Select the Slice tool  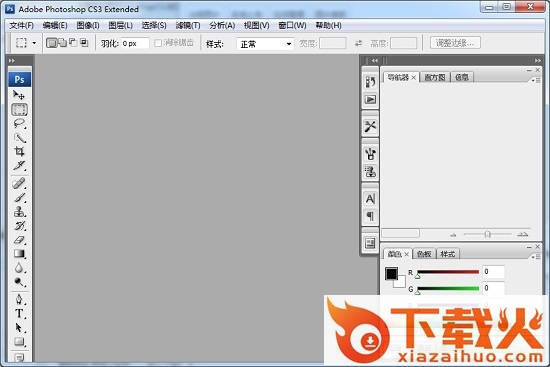point(19,166)
